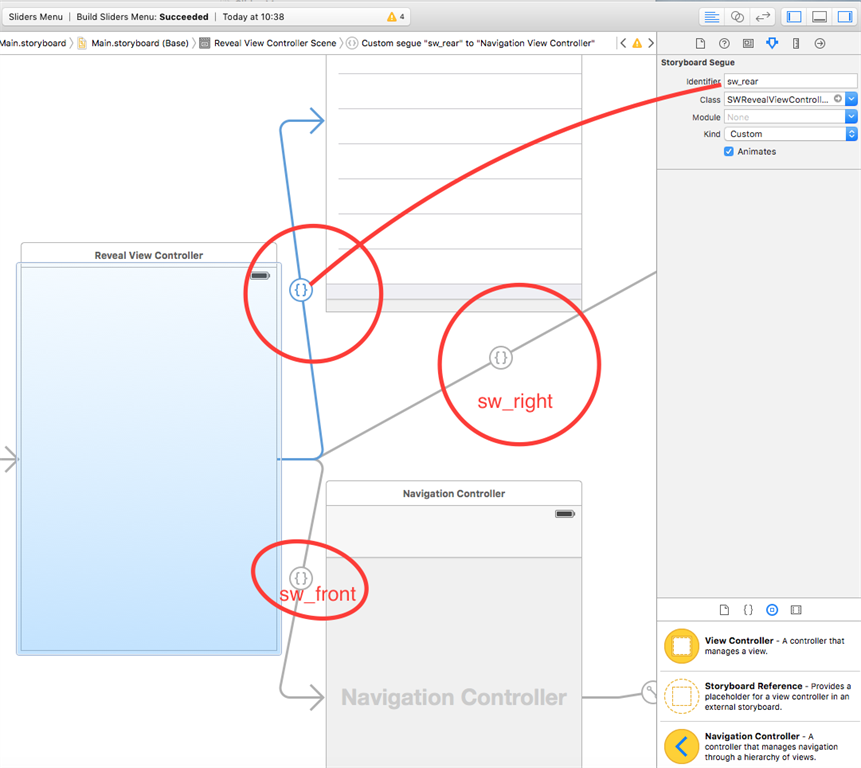Show Object library
Image resolution: width=861 pixels, height=768 pixels.
pos(772,610)
